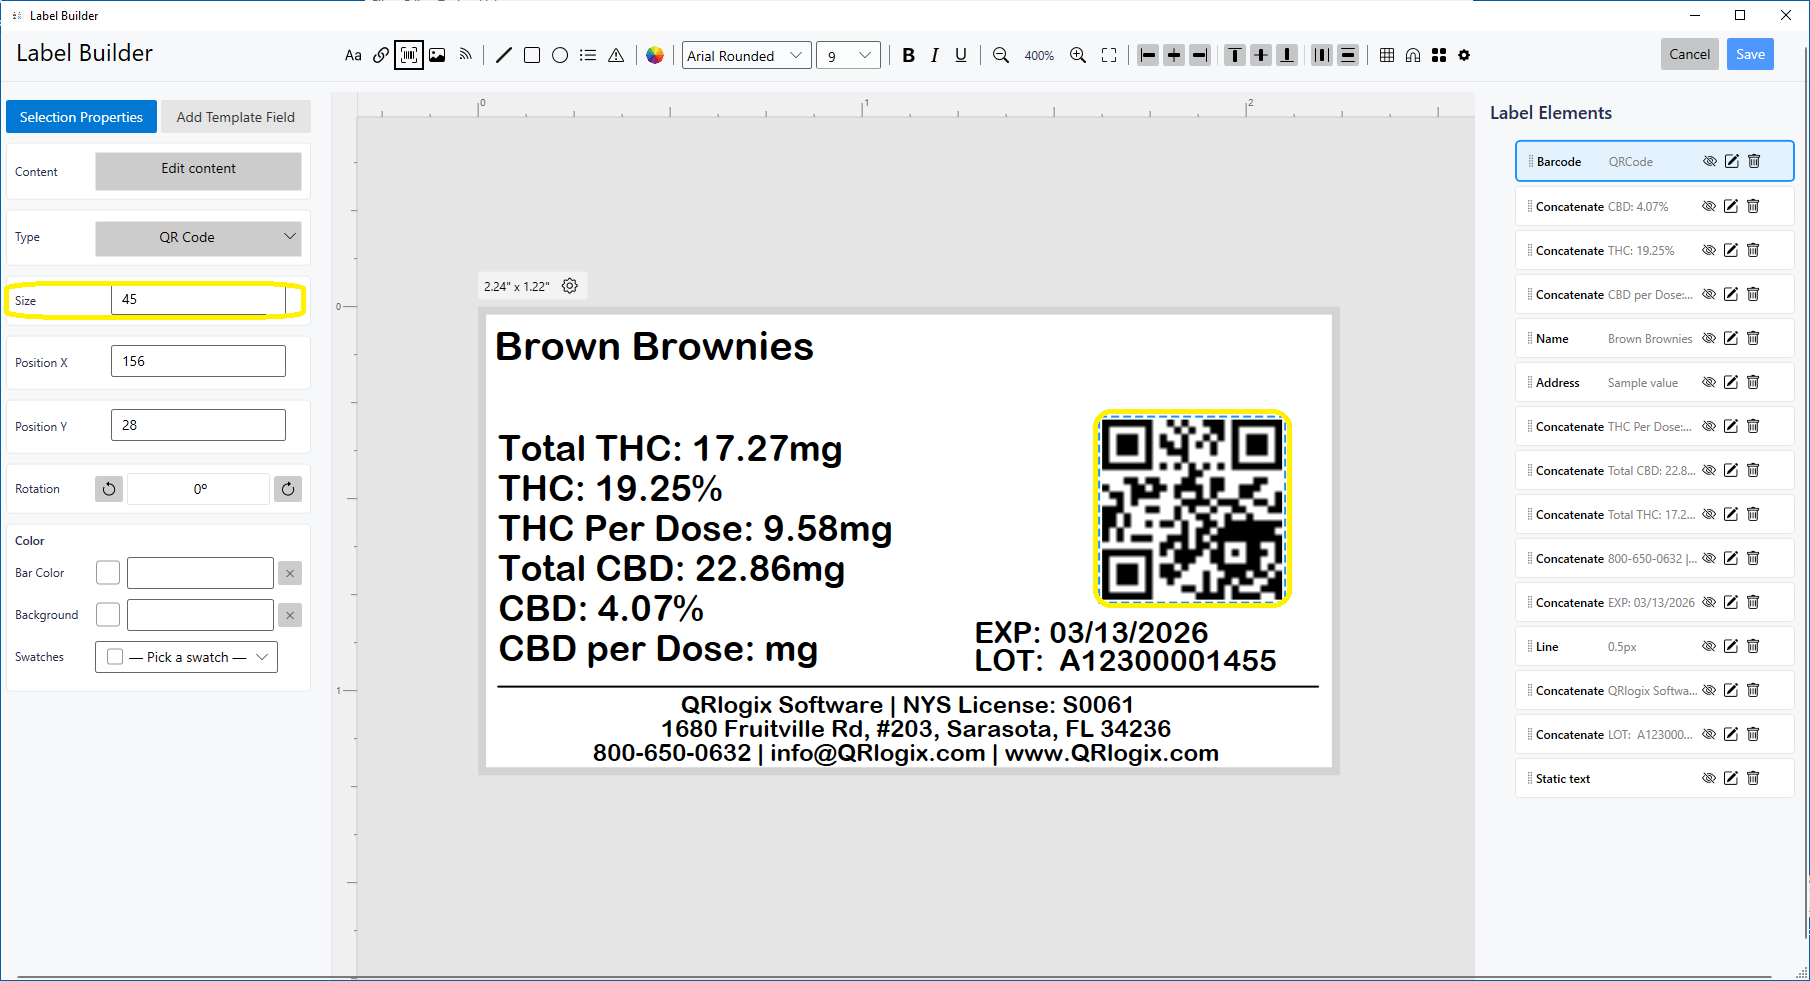The image size is (1810, 981).
Task: Toggle the snap magnet icon
Action: coord(1413,55)
